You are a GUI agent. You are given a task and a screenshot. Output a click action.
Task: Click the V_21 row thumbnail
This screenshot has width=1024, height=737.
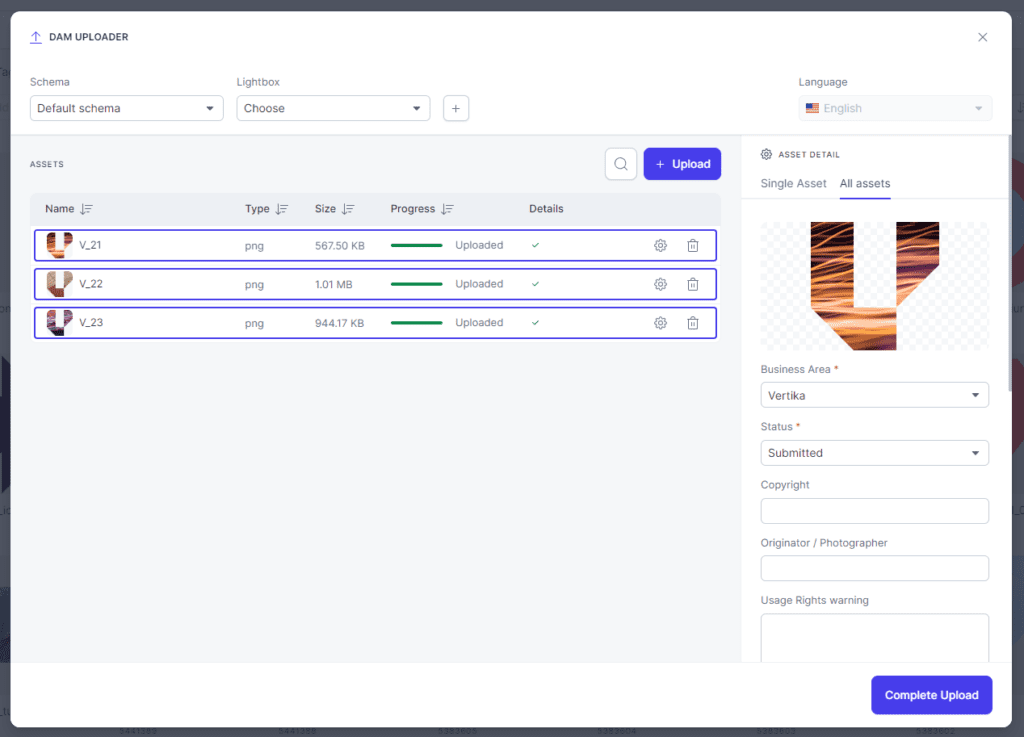[x=59, y=245]
